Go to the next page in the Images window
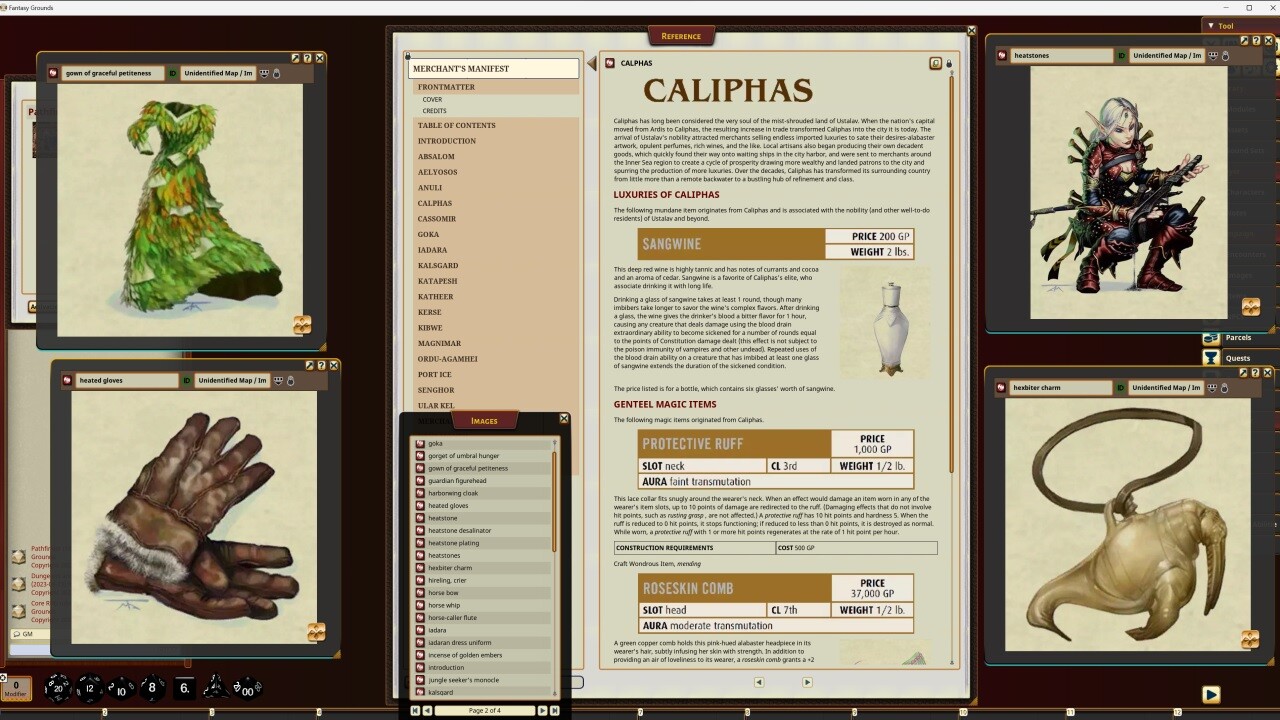This screenshot has width=1280, height=720. (541, 710)
